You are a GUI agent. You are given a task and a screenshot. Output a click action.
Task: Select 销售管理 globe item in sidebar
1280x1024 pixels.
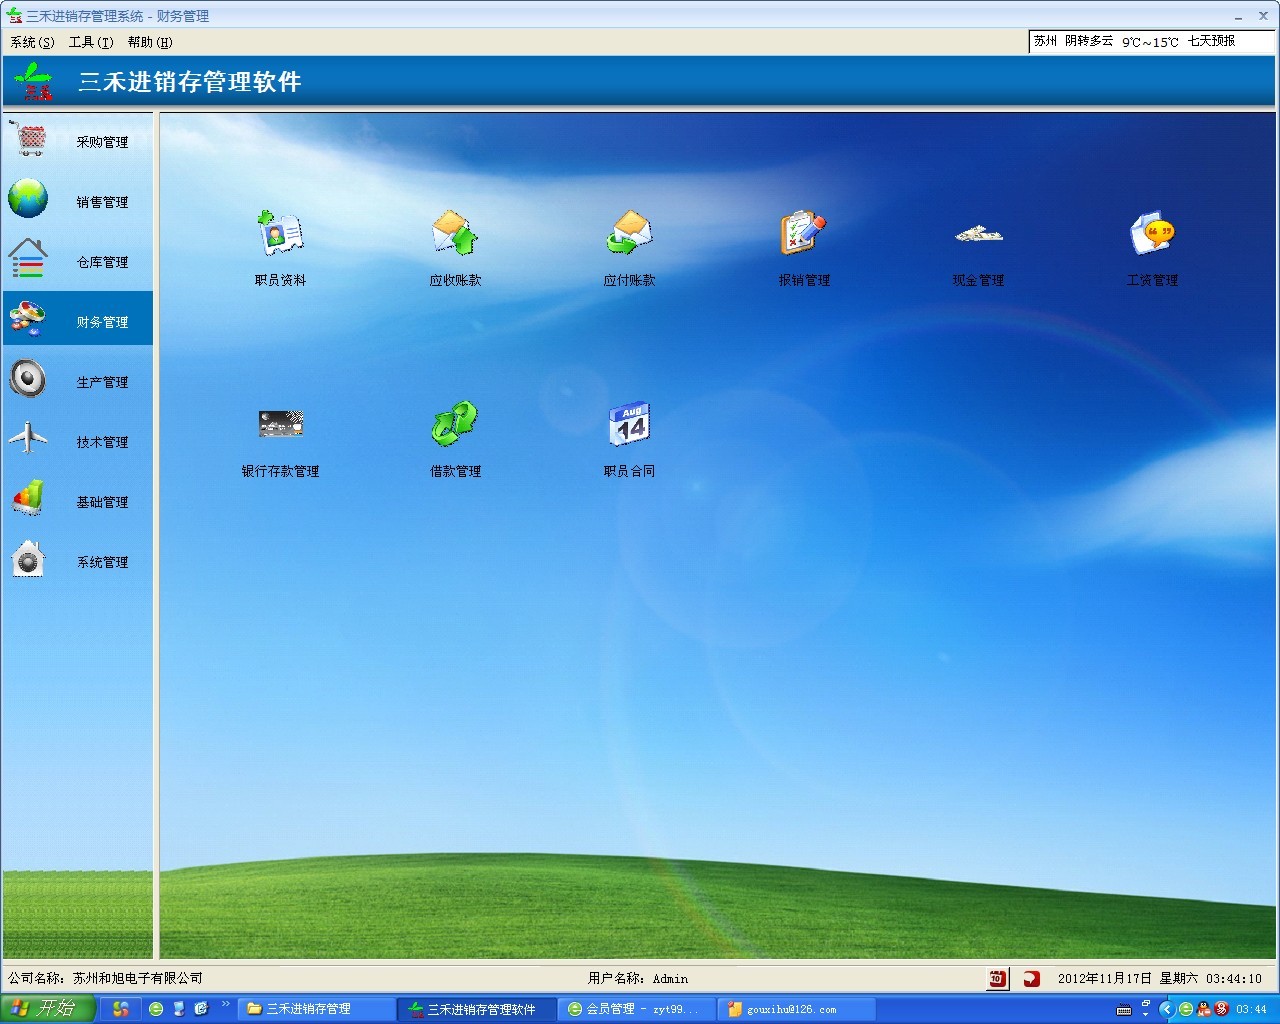click(x=78, y=201)
